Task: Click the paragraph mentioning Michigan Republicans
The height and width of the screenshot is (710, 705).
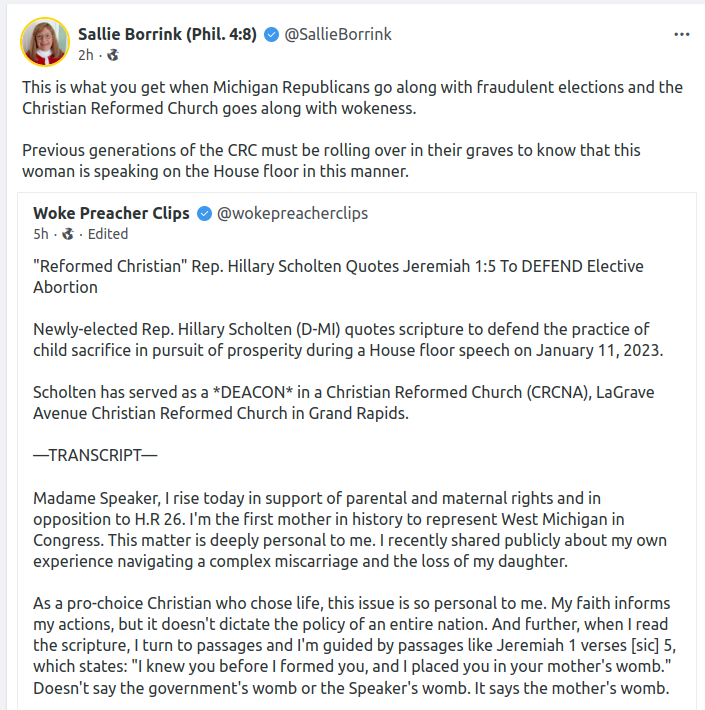Action: point(352,97)
